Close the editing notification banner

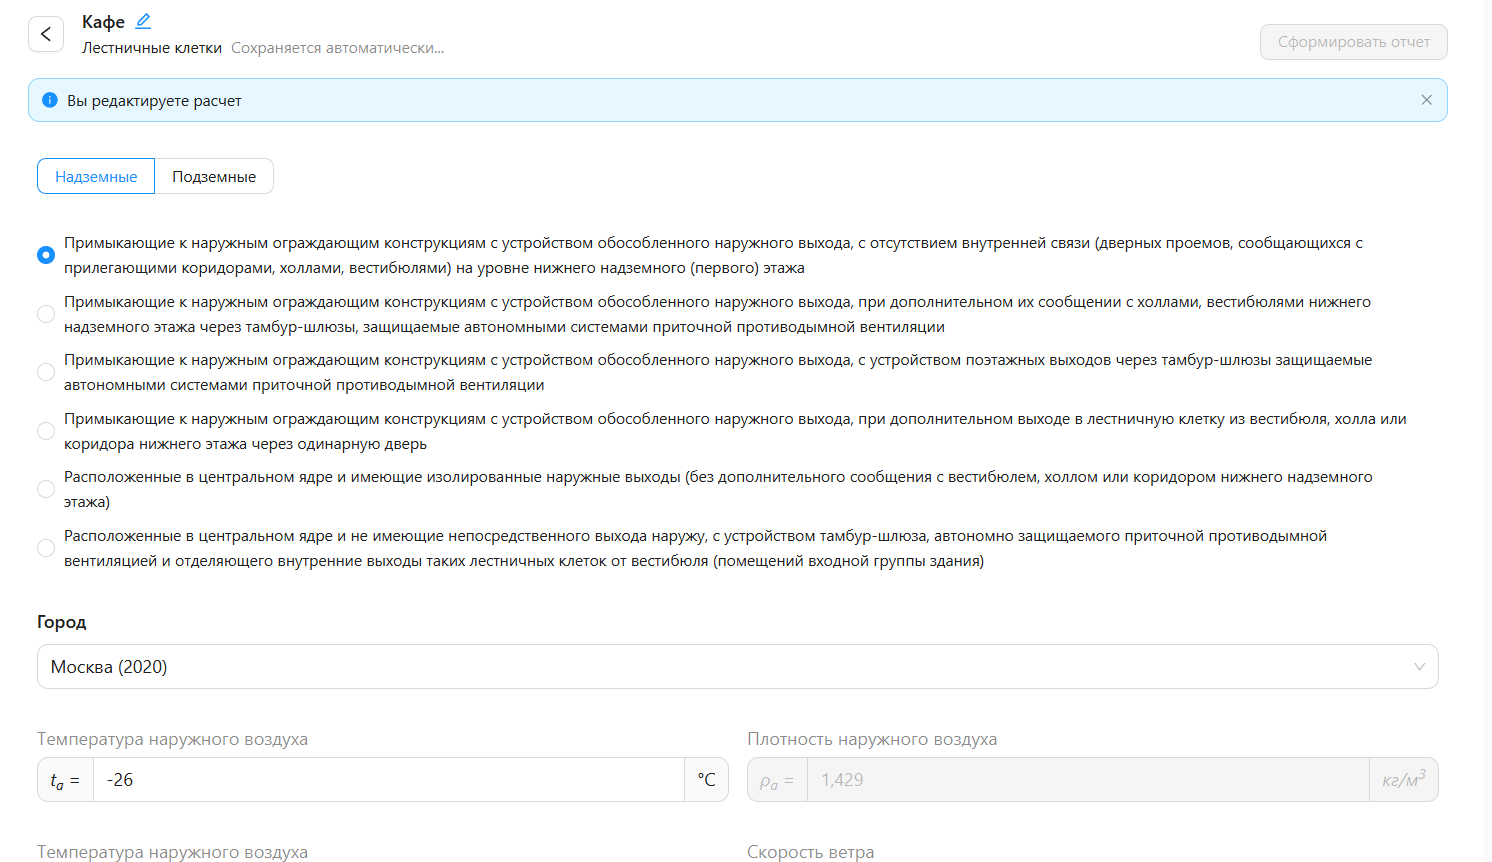point(1426,100)
